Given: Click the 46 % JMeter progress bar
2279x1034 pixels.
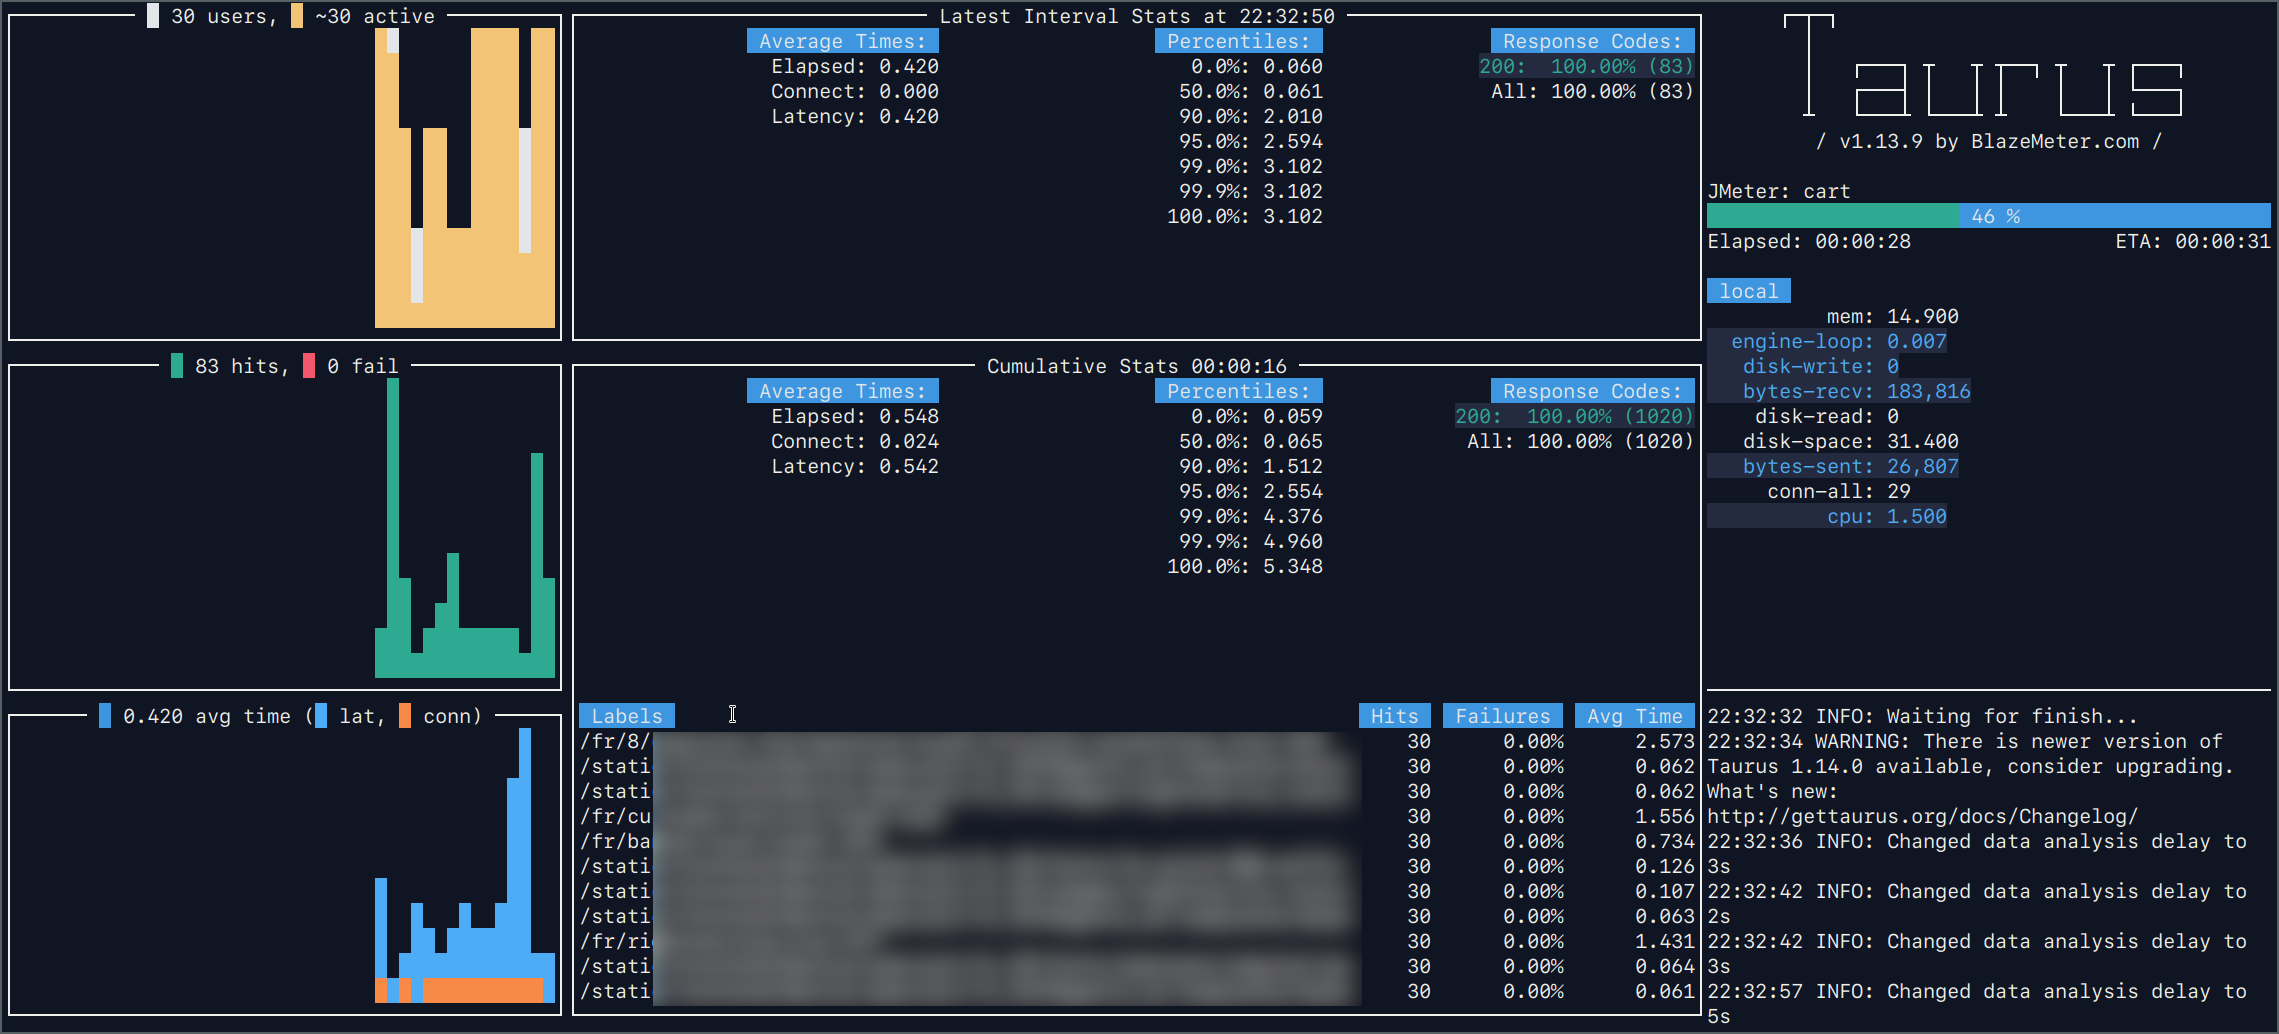Looking at the screenshot, I should 1989,216.
